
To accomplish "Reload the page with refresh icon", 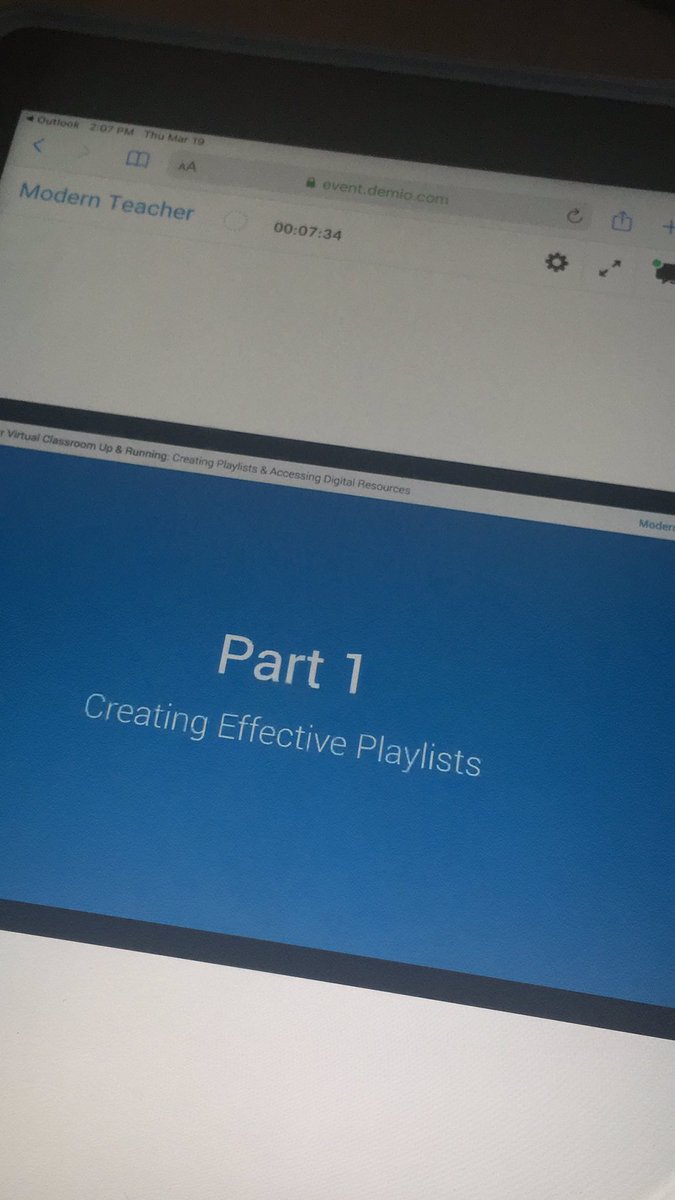I will [x=574, y=216].
